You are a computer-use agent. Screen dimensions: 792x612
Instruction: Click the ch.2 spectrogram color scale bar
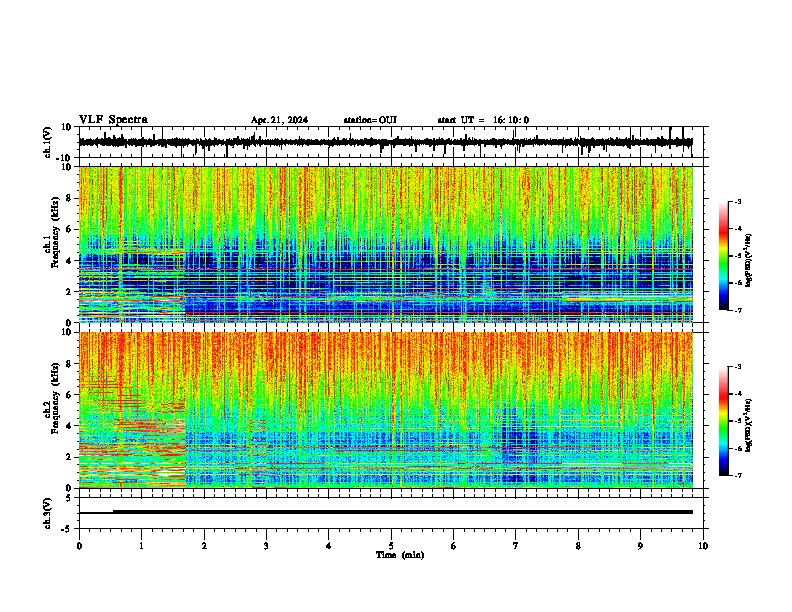[723, 421]
